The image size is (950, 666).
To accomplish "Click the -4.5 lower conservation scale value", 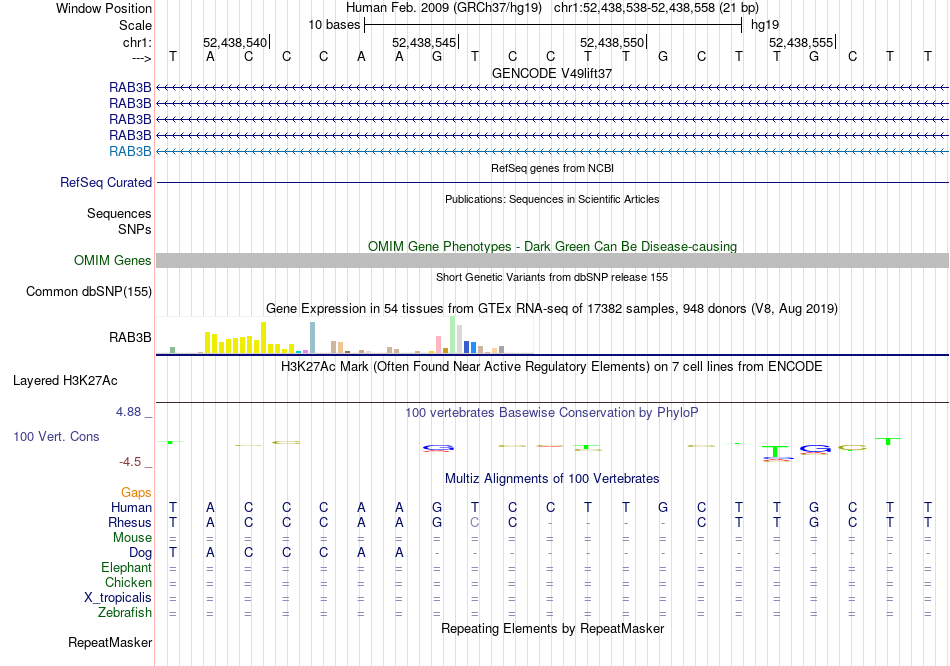I will tap(130, 462).
